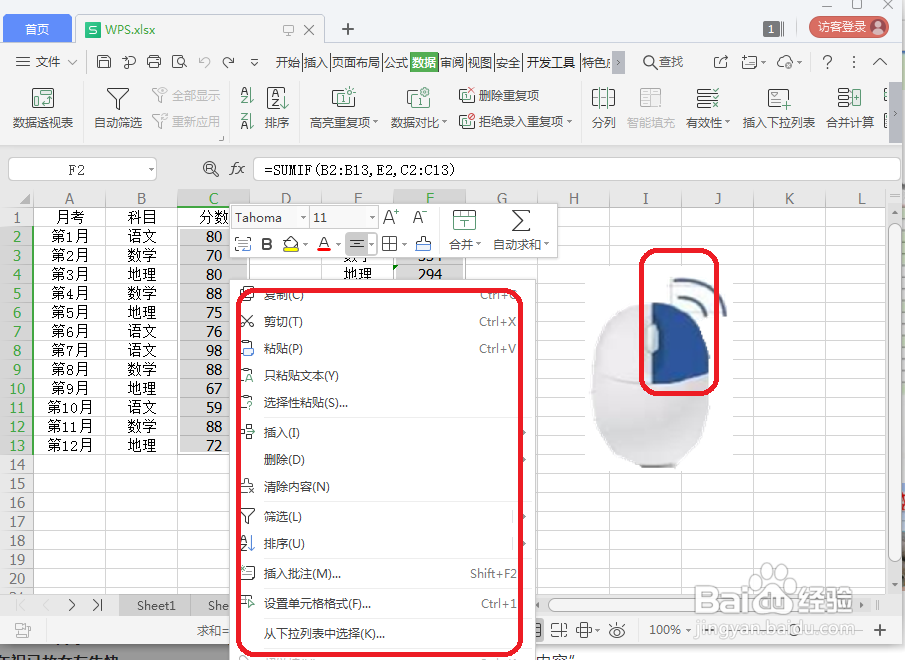Screen dimensions: 905x660
Task: Open the 文件 file menu dropdown
Action: tap(46, 62)
